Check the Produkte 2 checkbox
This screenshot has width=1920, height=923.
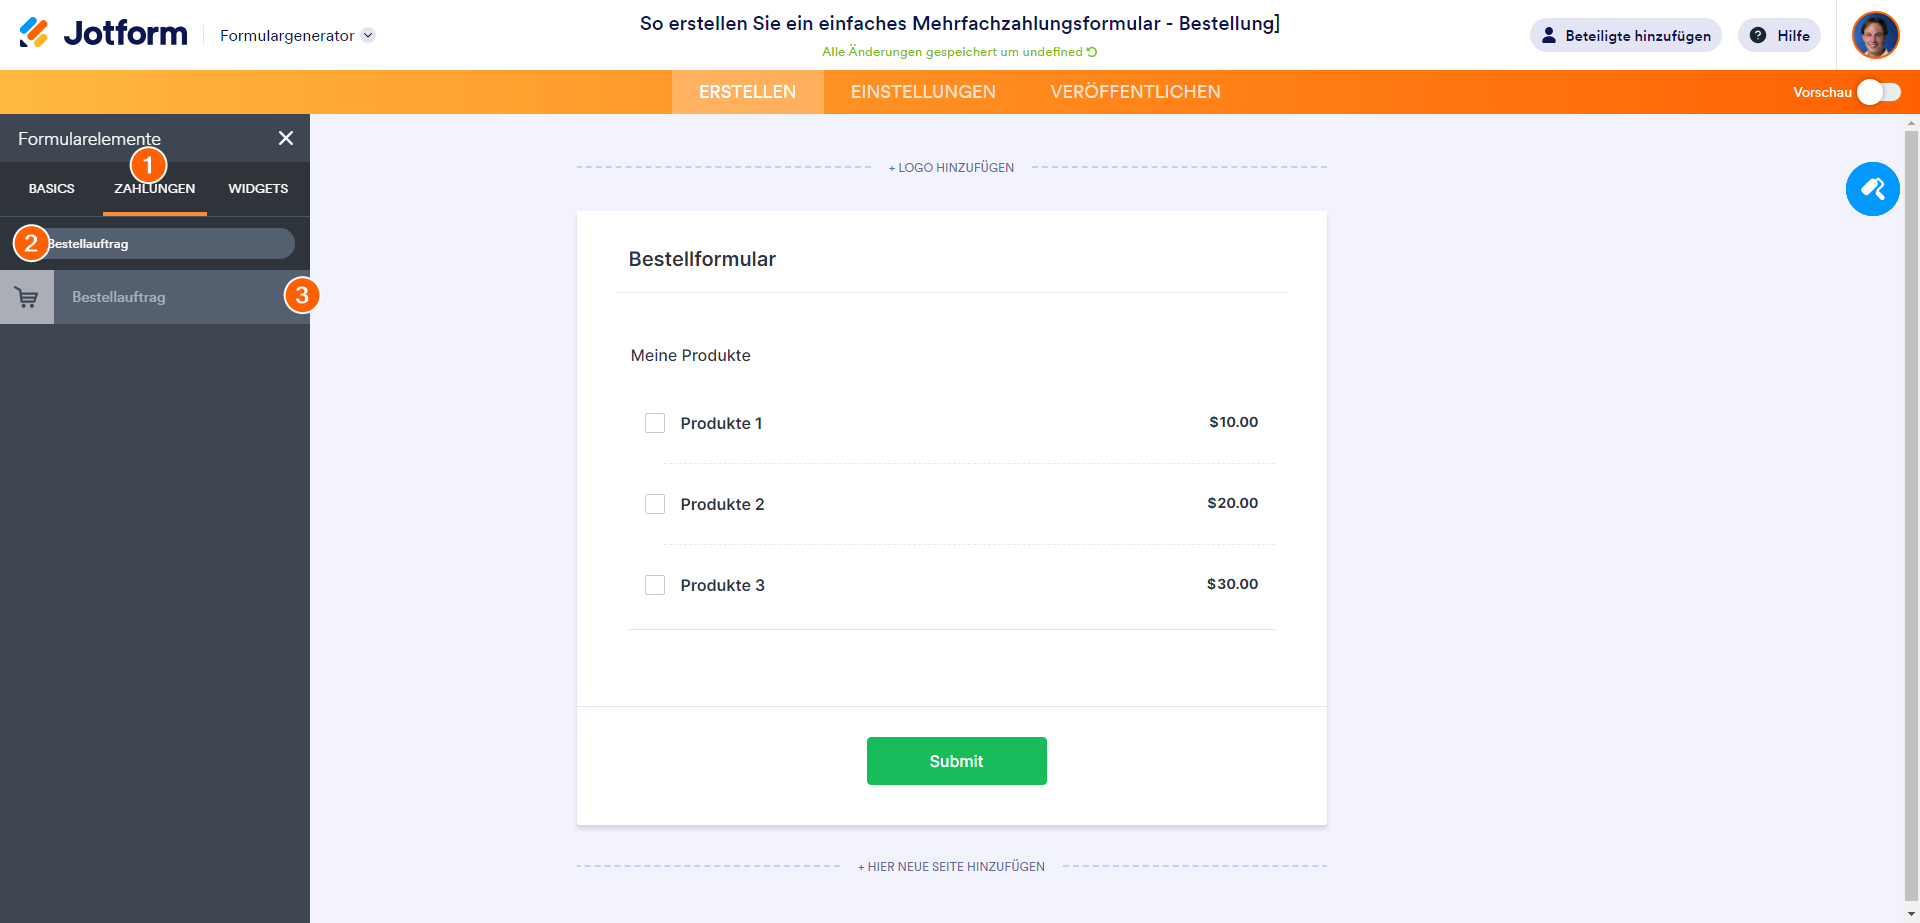tap(655, 504)
